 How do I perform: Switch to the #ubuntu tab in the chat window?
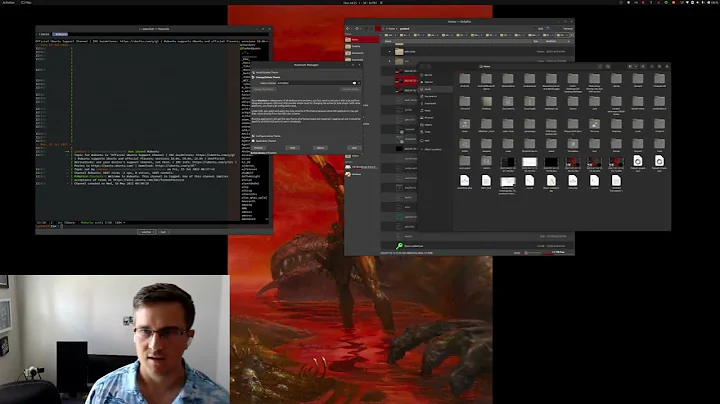click(61, 34)
